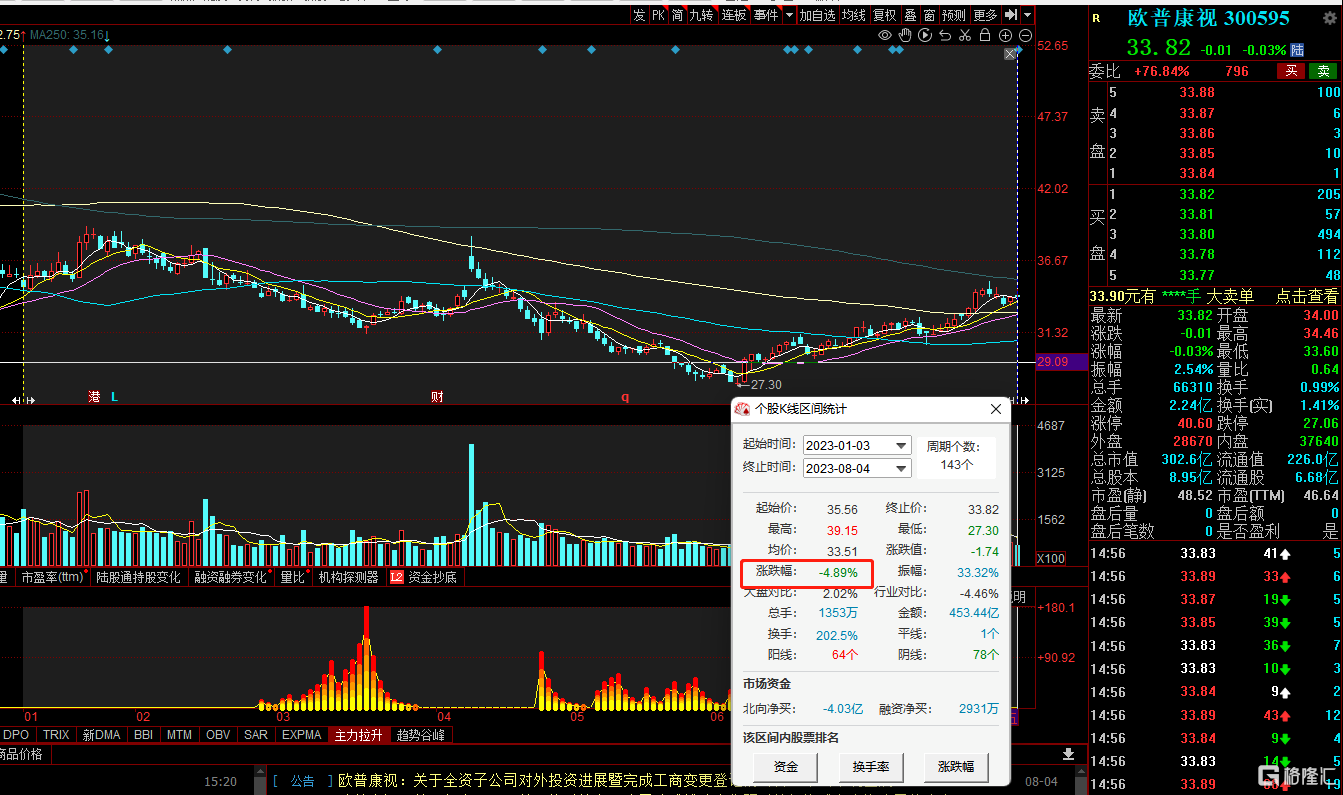Click the undo arrow icon above chart

tap(945, 35)
